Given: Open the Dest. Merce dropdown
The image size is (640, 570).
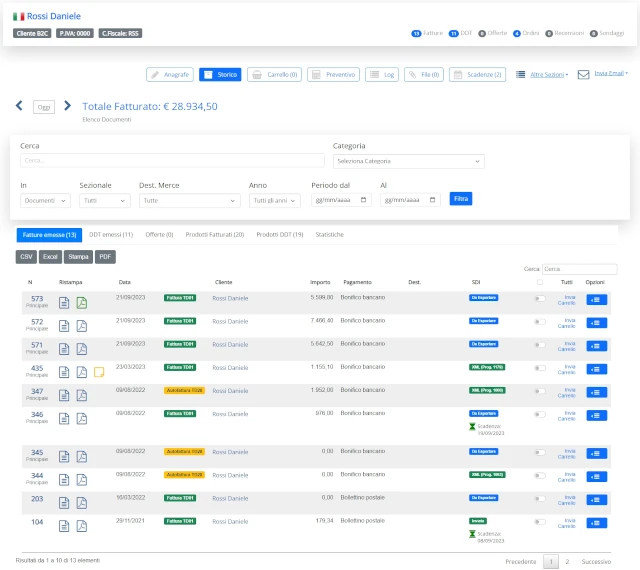Looking at the screenshot, I should pyautogui.click(x=189, y=200).
